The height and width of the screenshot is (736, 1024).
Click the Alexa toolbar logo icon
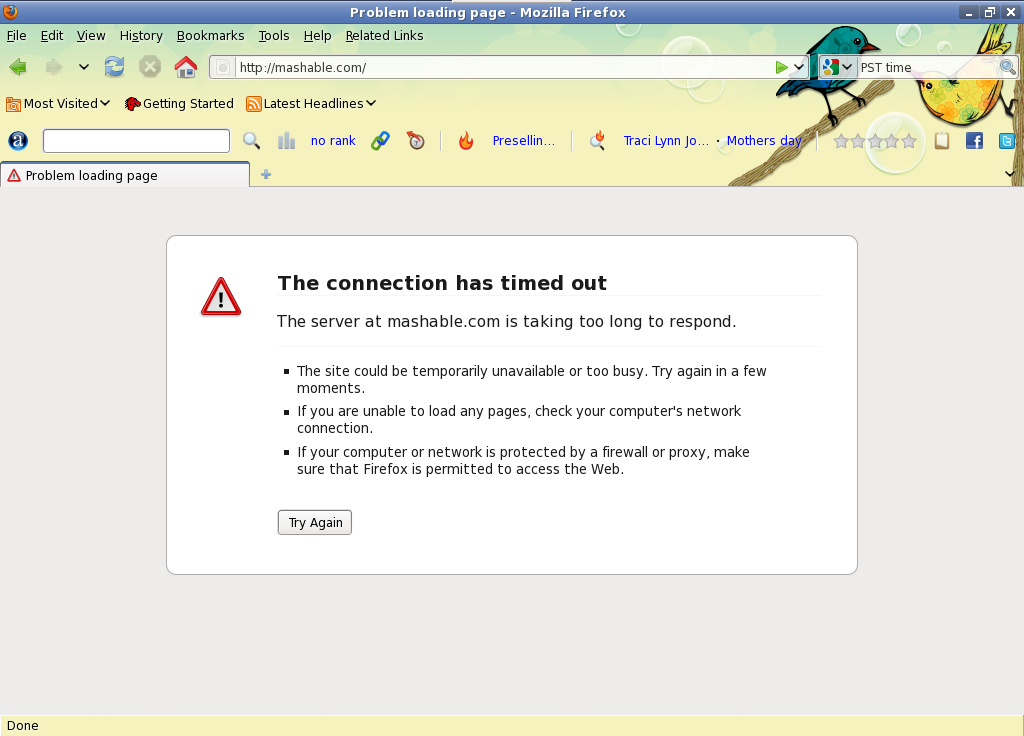18,140
